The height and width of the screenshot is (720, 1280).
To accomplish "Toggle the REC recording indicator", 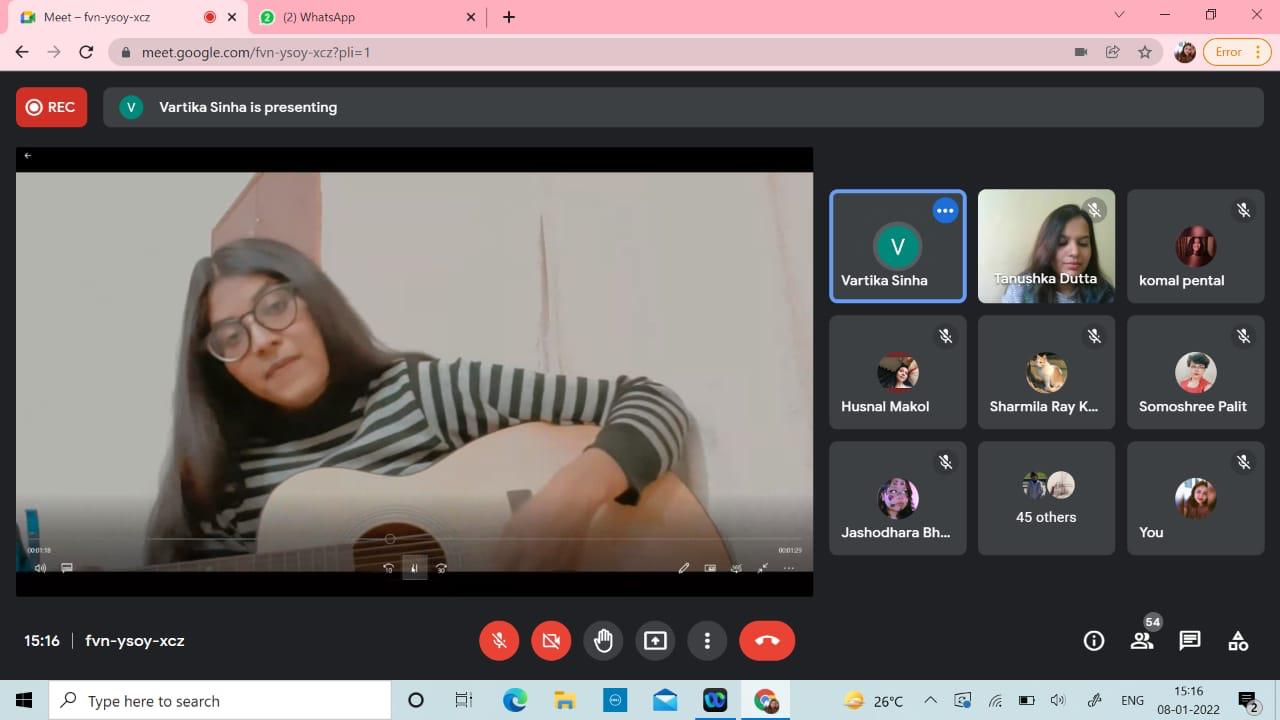I will tap(51, 107).
